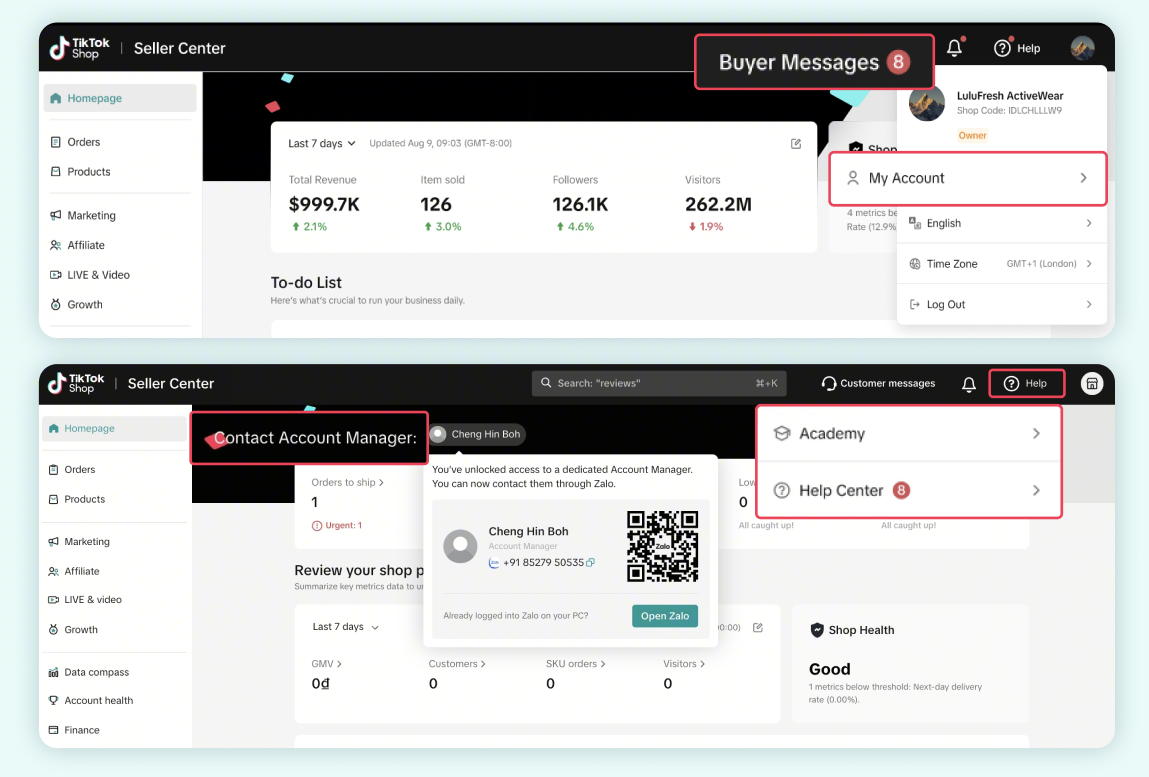
Task: Open Help Center in the Help menu
Action: coord(909,490)
